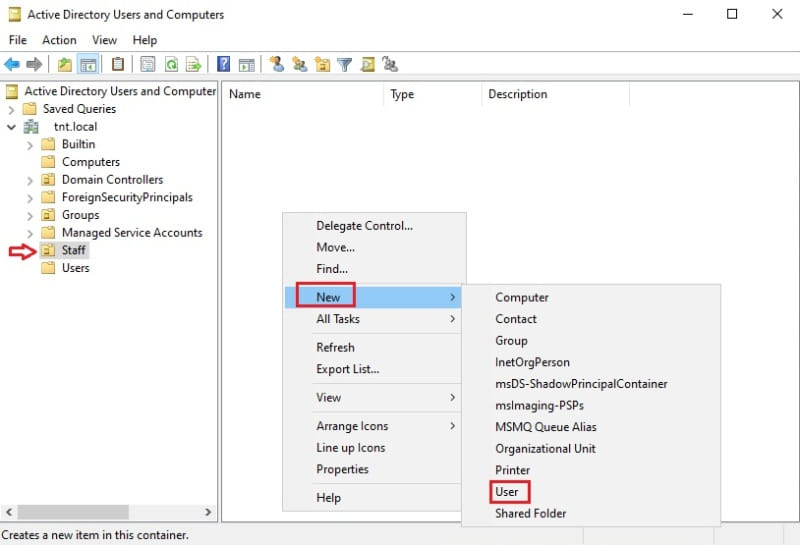Open the File menu
The image size is (800, 545).
[x=18, y=40]
